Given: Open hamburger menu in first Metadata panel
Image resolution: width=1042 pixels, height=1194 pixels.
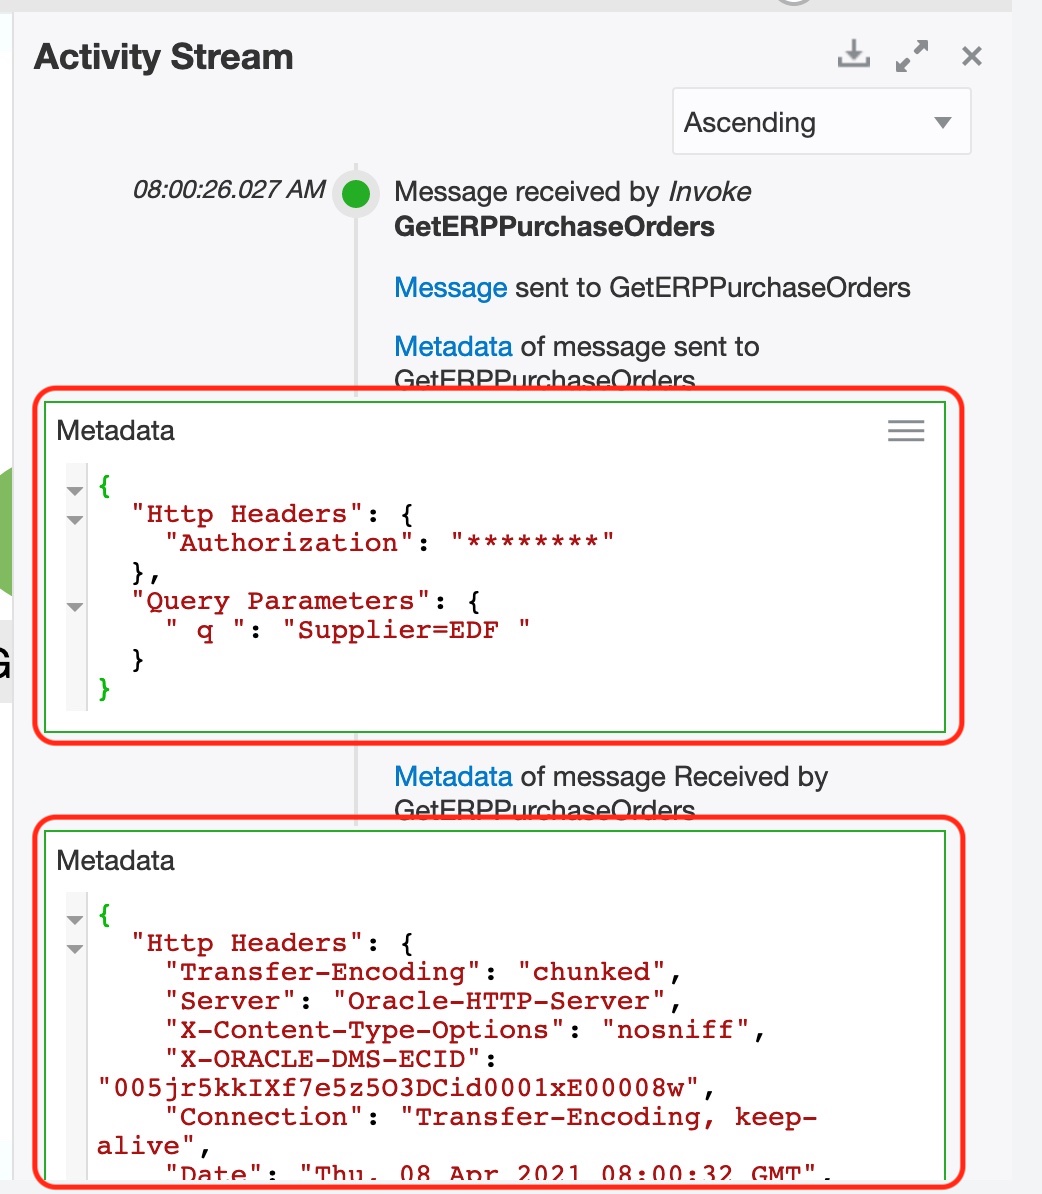Looking at the screenshot, I should [x=906, y=431].
